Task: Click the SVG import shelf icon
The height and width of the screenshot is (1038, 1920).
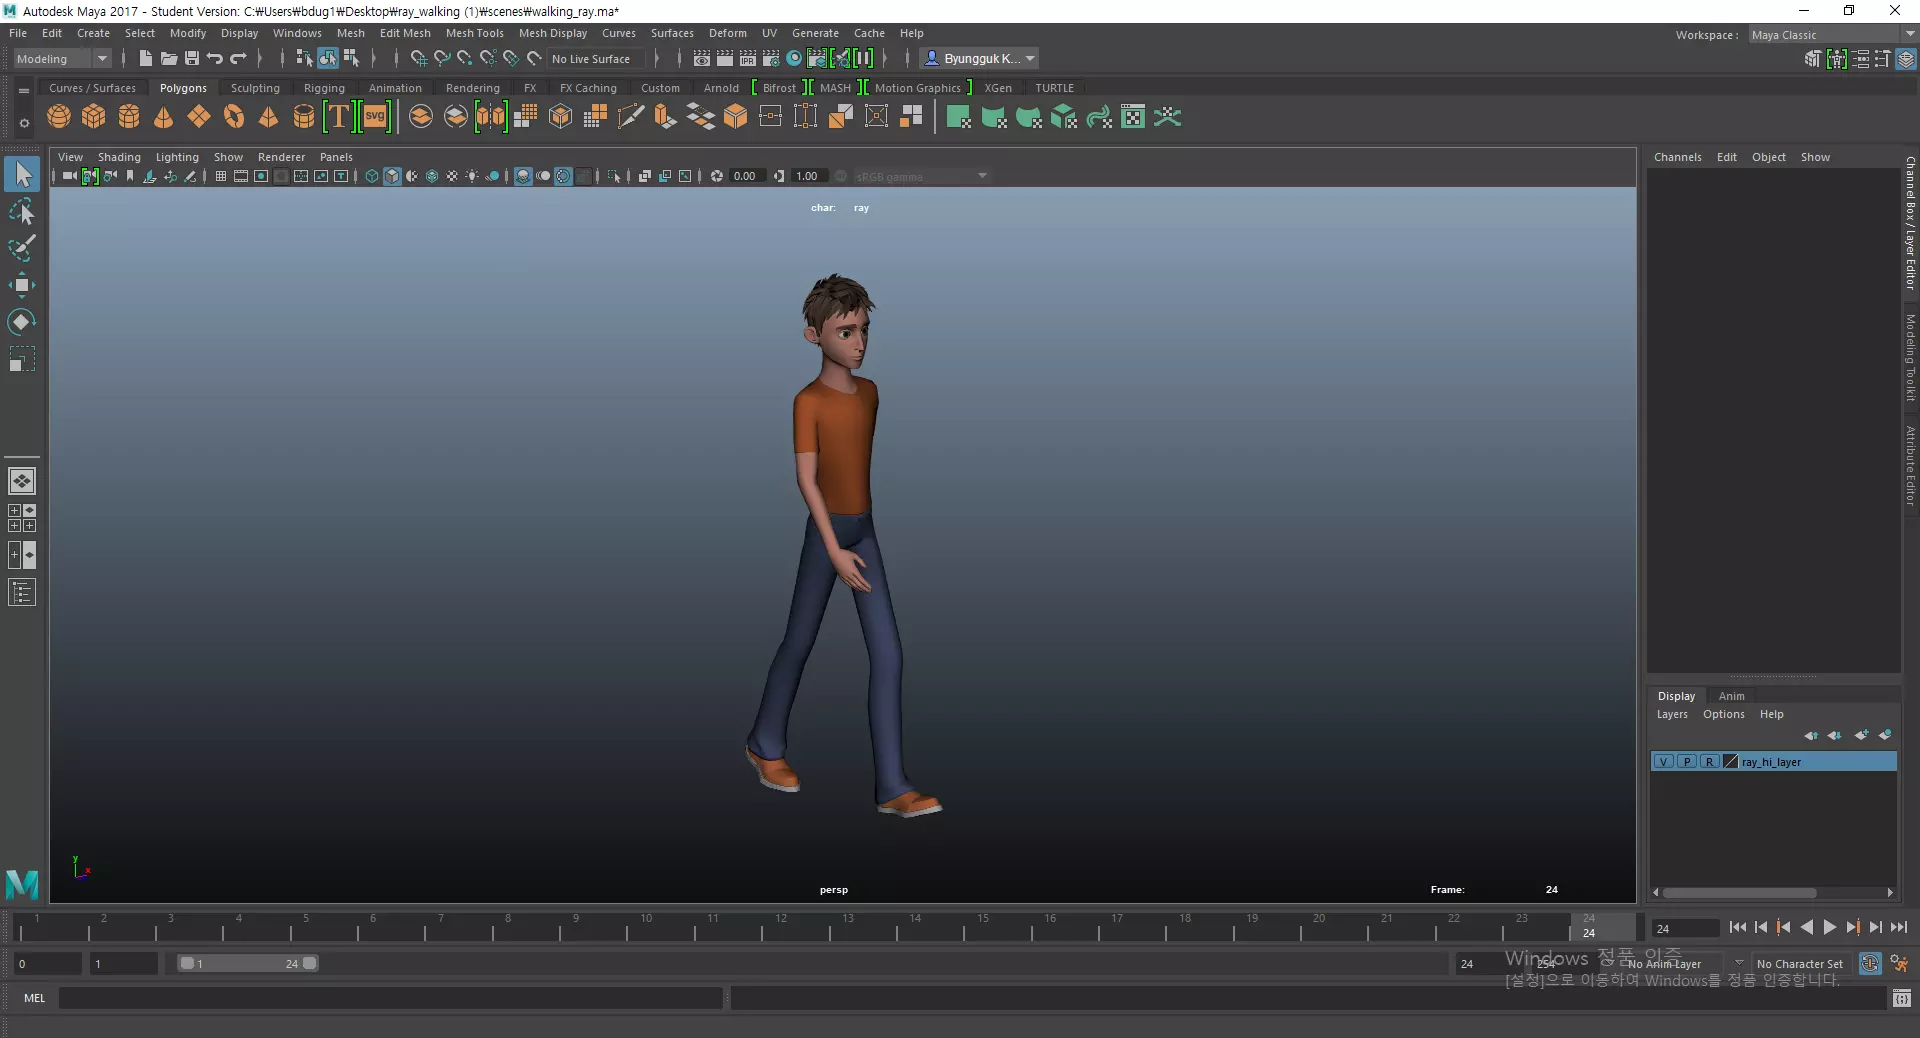Action: pos(375,117)
